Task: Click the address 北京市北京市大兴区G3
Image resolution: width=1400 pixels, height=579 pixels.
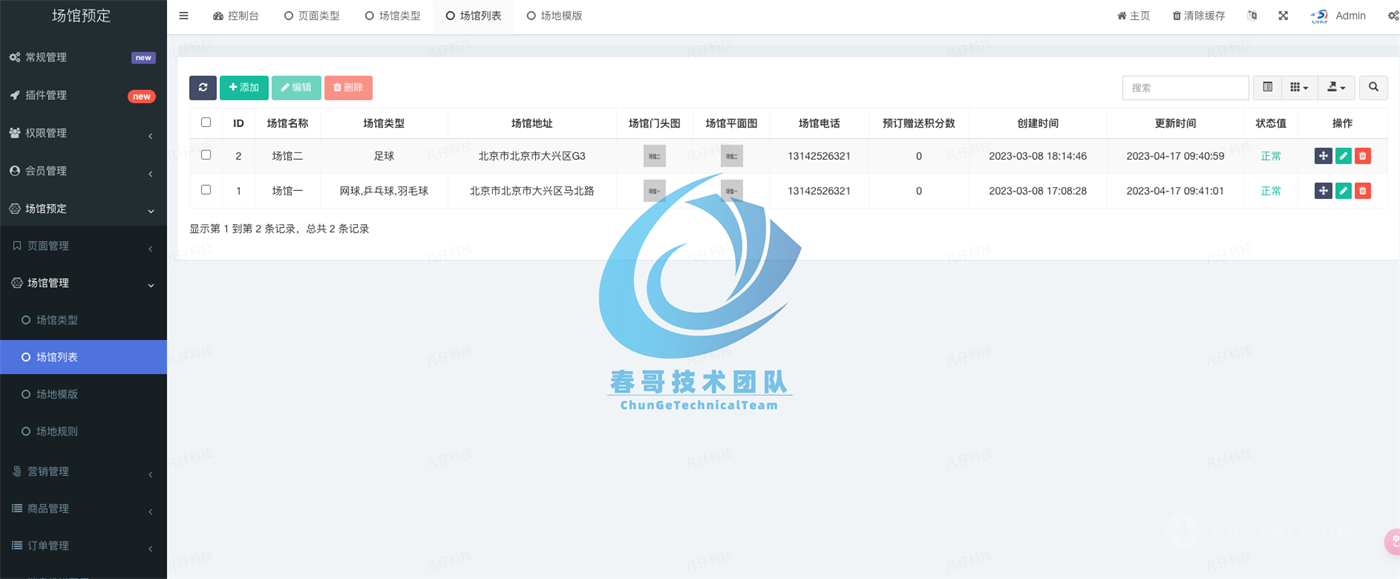Action: pos(532,156)
